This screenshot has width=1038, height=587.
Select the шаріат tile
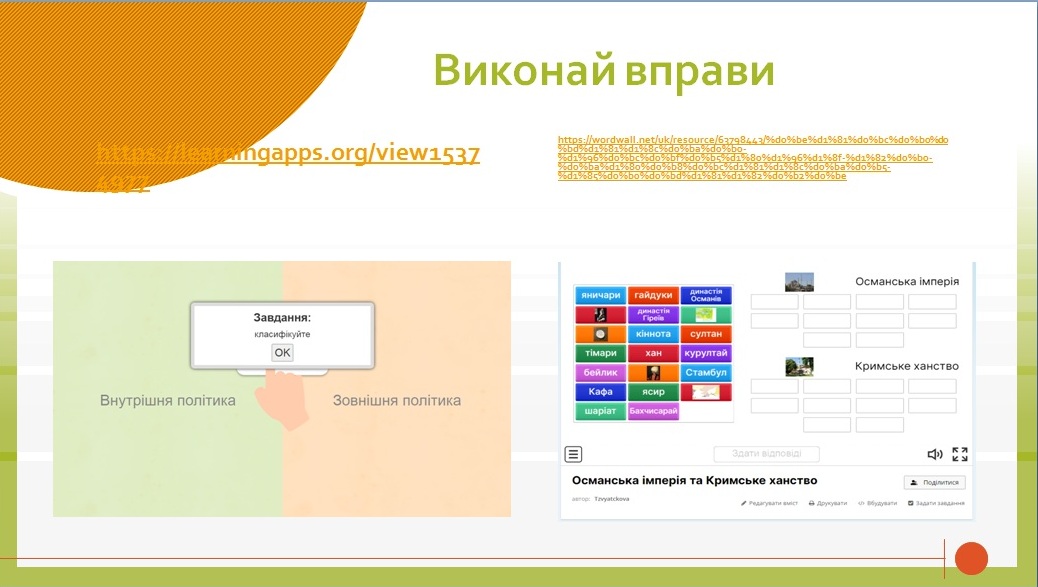[600, 410]
